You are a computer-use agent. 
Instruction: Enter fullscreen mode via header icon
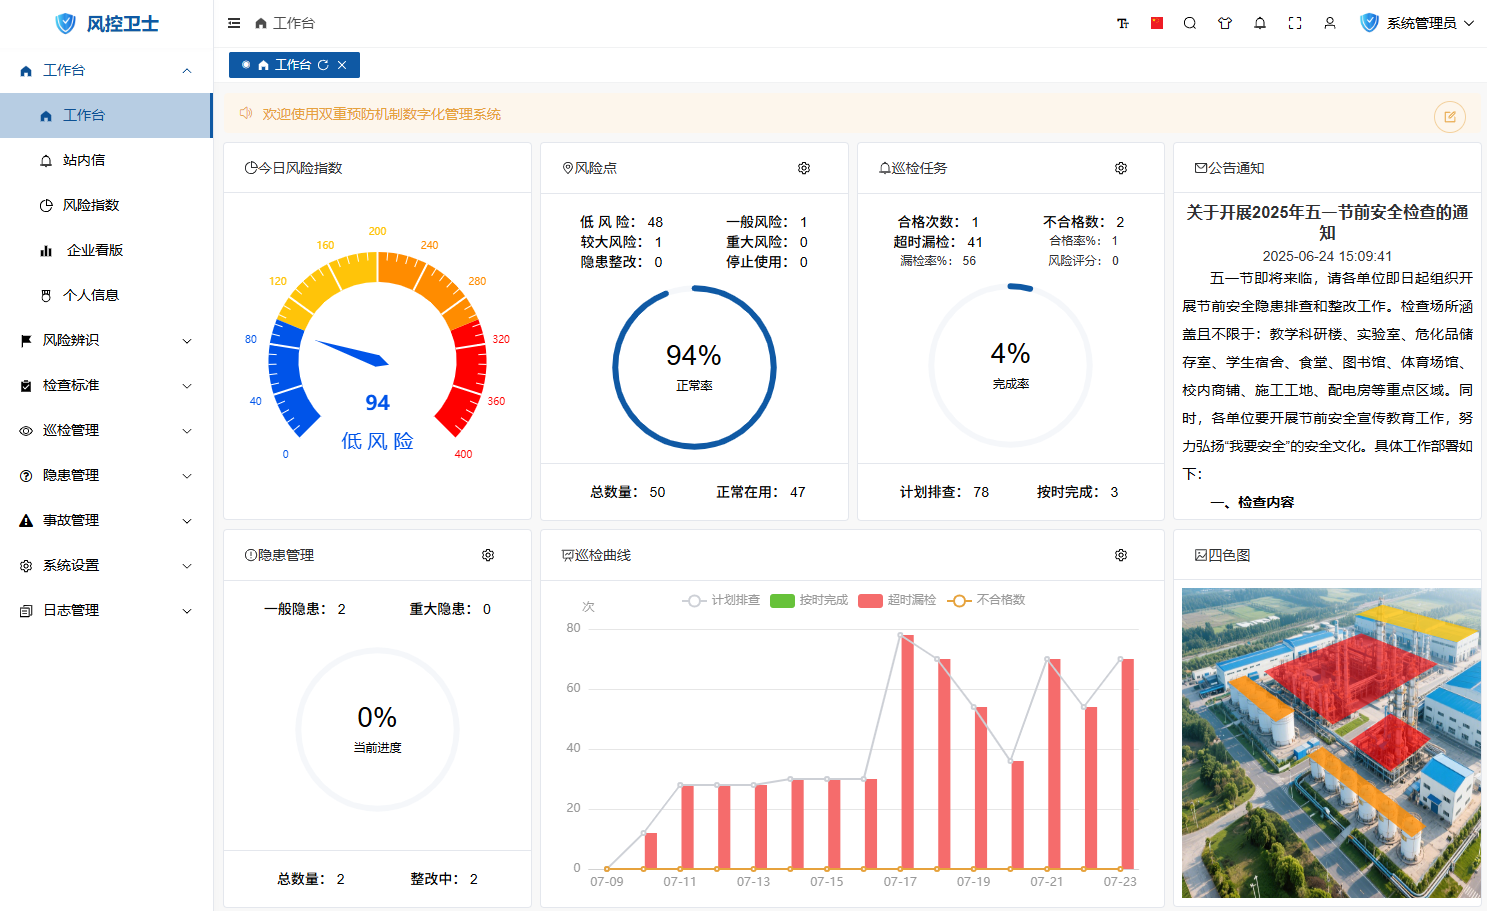[1295, 23]
